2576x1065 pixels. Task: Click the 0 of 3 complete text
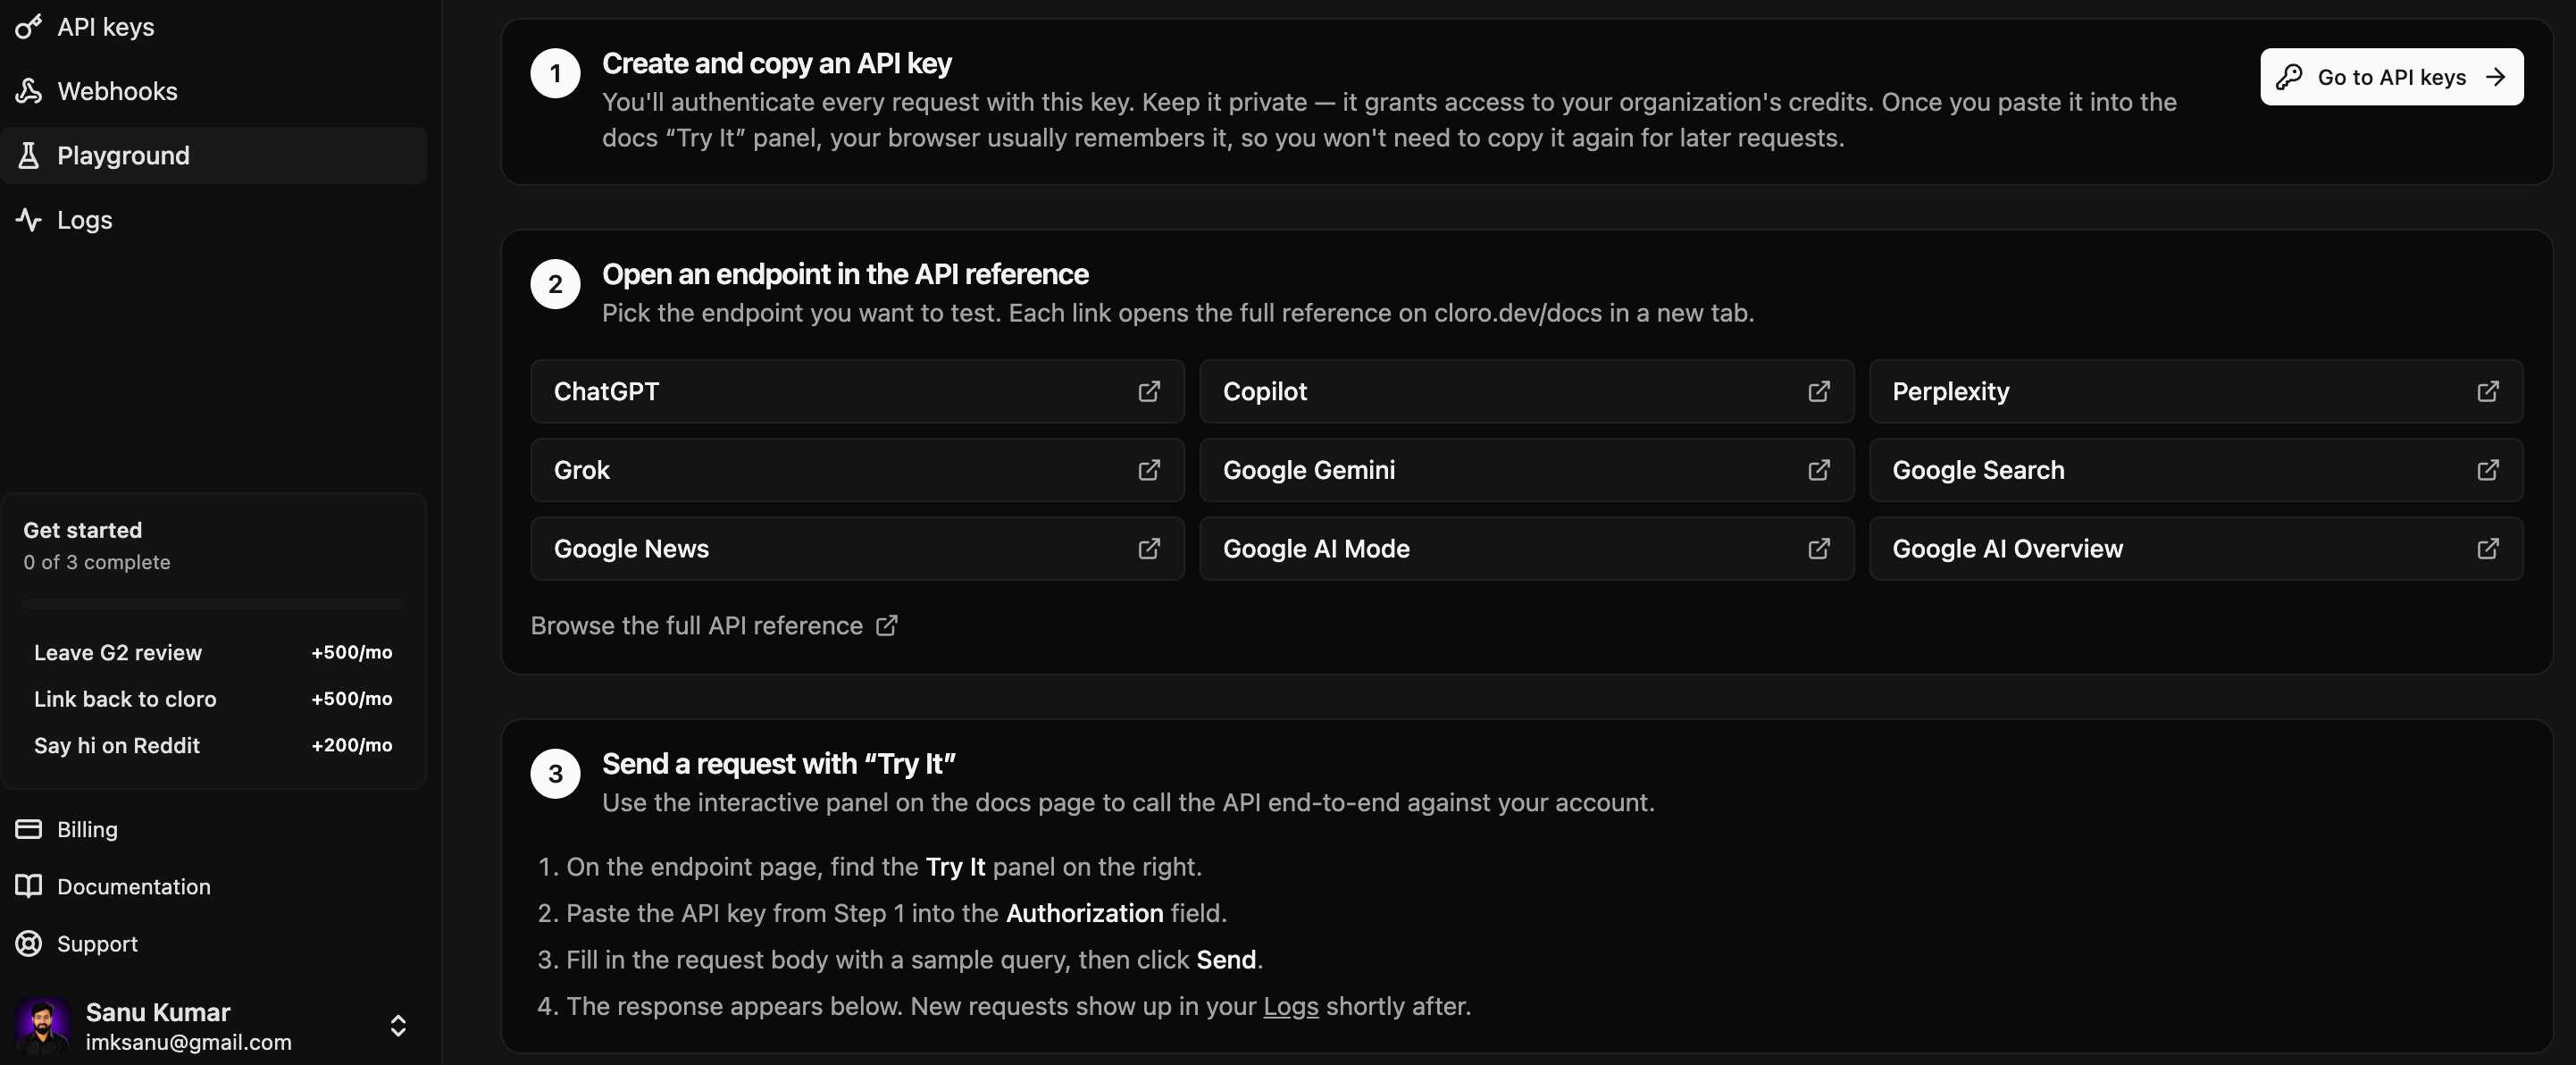pyautogui.click(x=97, y=562)
